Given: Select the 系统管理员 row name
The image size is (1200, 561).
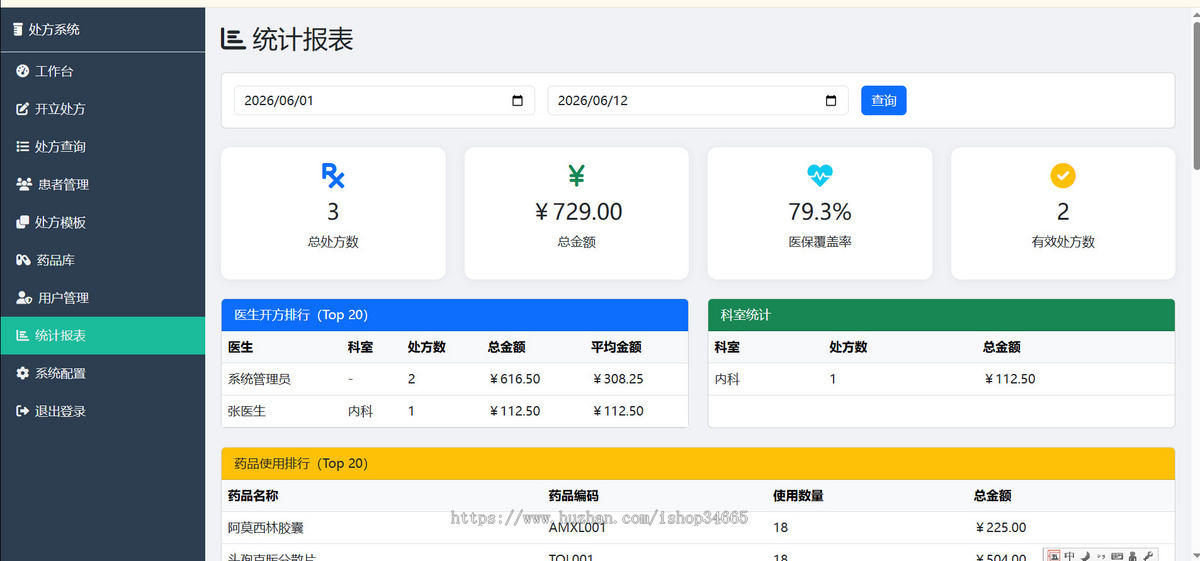Looking at the screenshot, I should coord(259,379).
